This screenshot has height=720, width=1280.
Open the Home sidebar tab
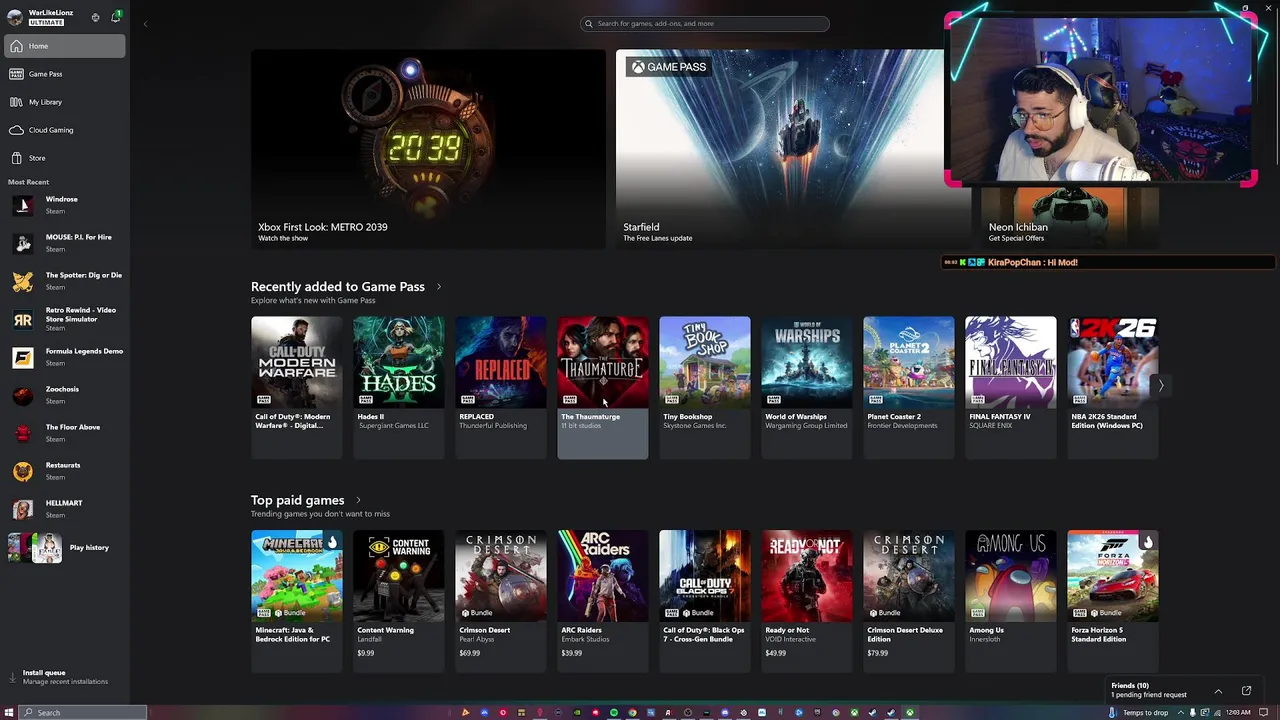65,46
